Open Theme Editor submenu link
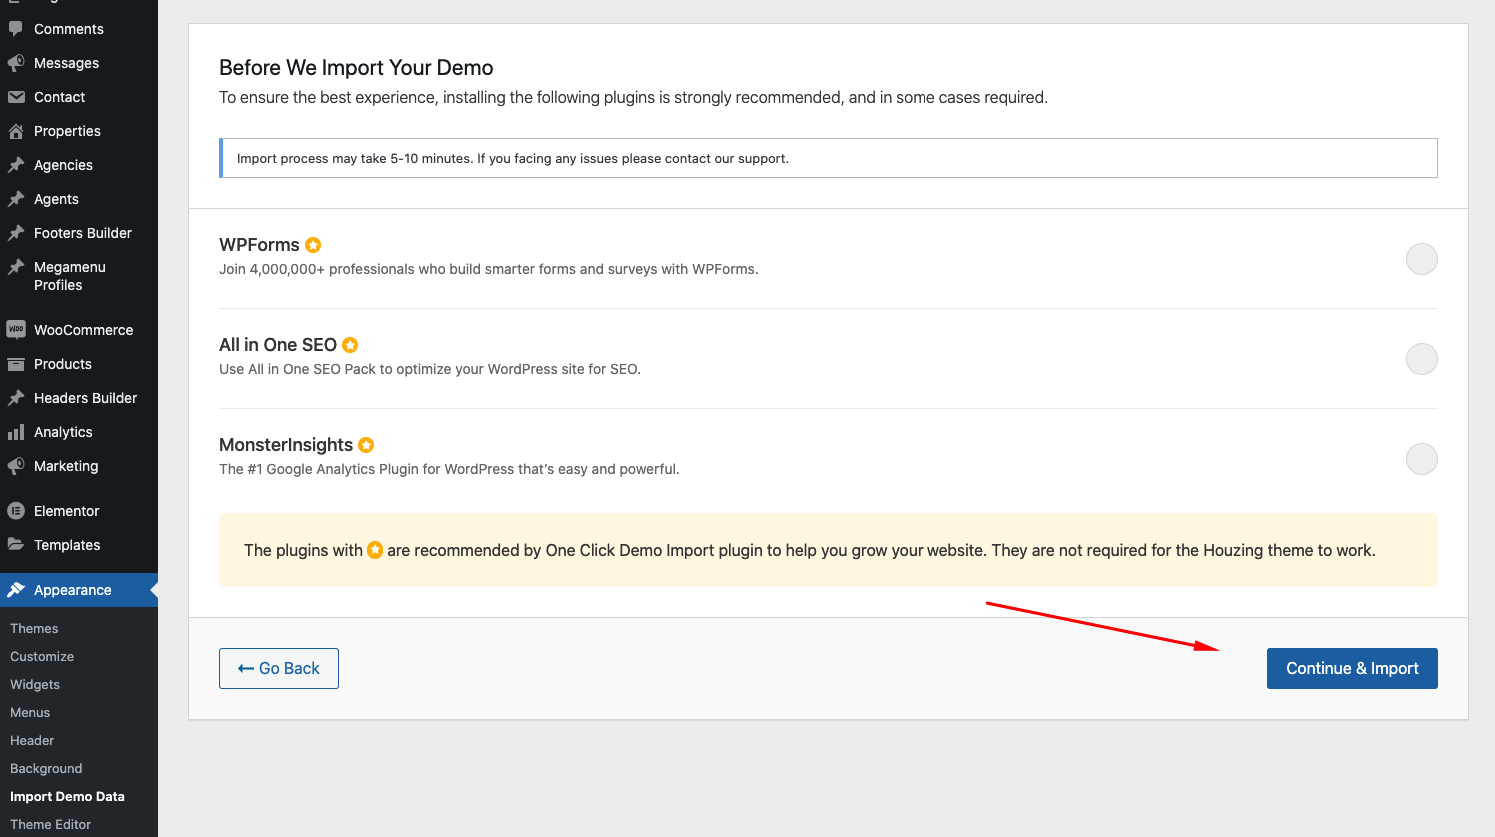The image size is (1495, 837). point(50,824)
